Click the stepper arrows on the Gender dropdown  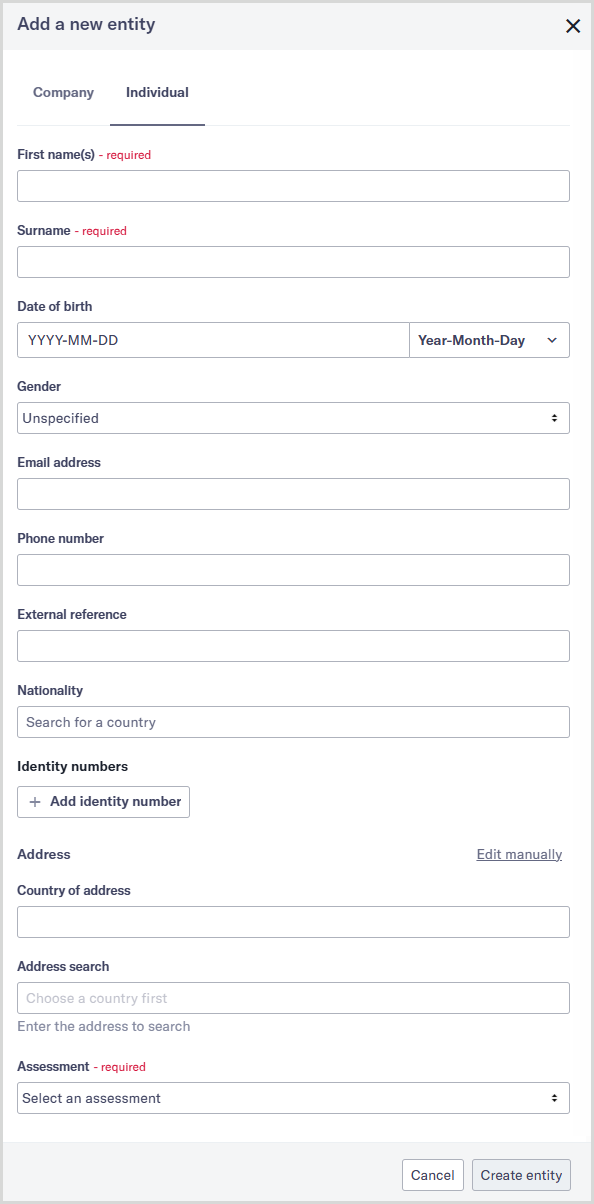pyautogui.click(x=554, y=418)
